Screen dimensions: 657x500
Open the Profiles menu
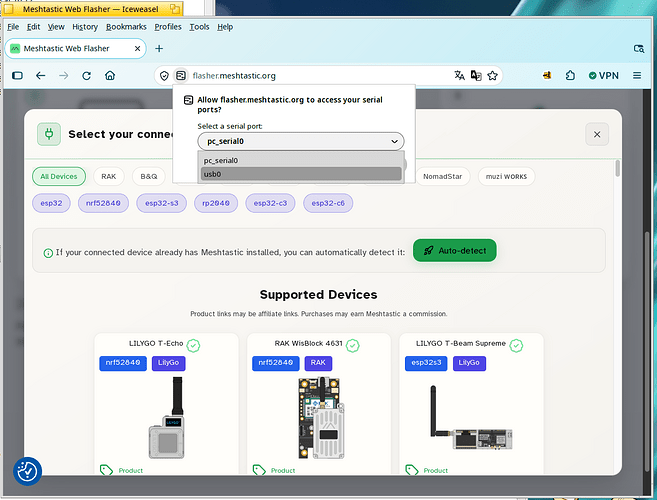(x=168, y=27)
